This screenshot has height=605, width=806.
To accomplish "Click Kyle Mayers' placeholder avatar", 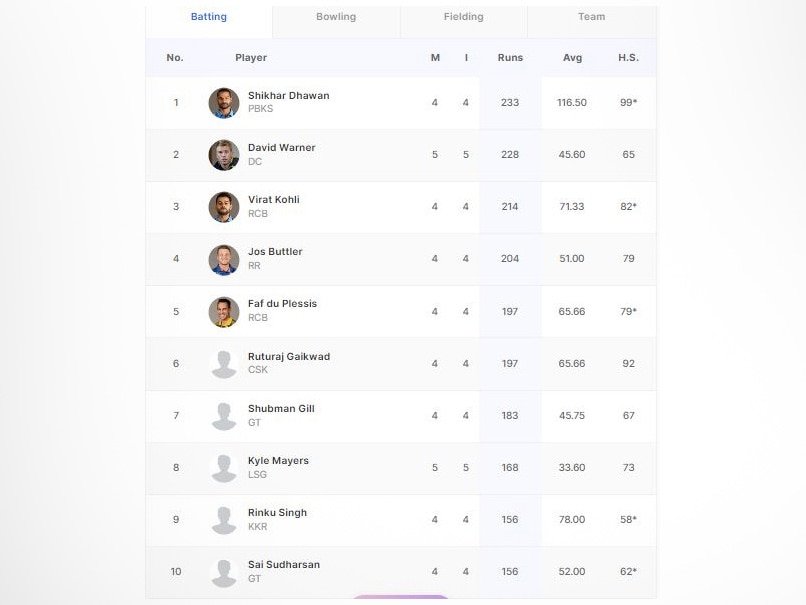I will pyautogui.click(x=224, y=468).
